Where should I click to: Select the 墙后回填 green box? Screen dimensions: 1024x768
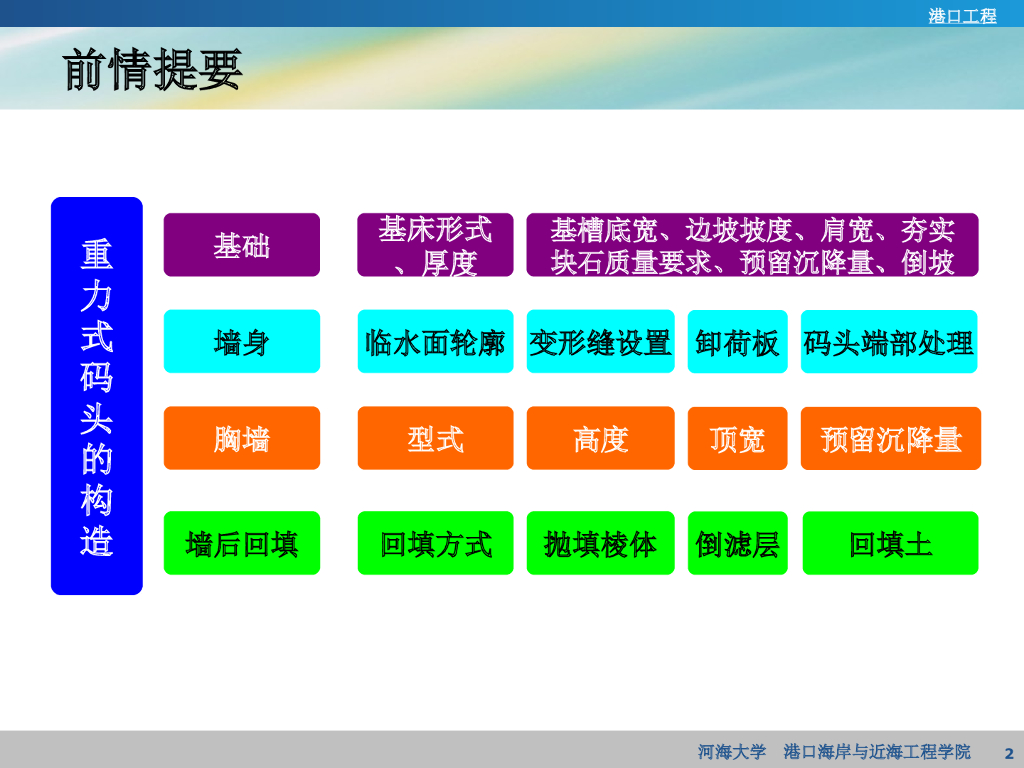tap(242, 543)
